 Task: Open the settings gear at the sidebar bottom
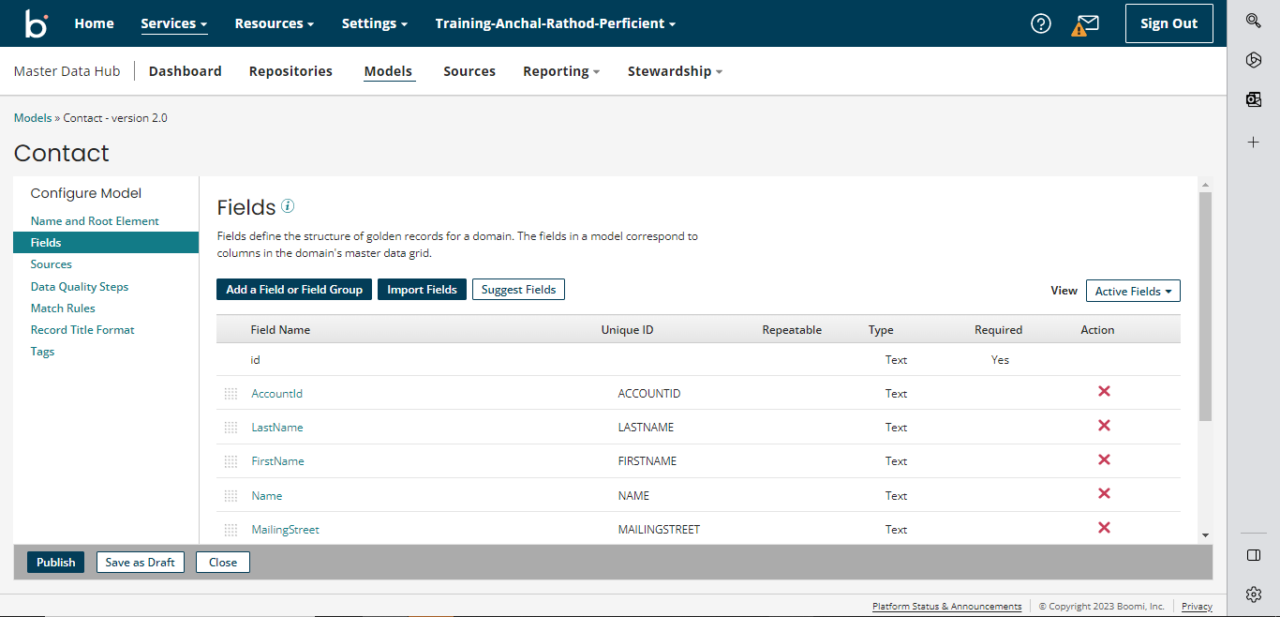click(x=1253, y=594)
